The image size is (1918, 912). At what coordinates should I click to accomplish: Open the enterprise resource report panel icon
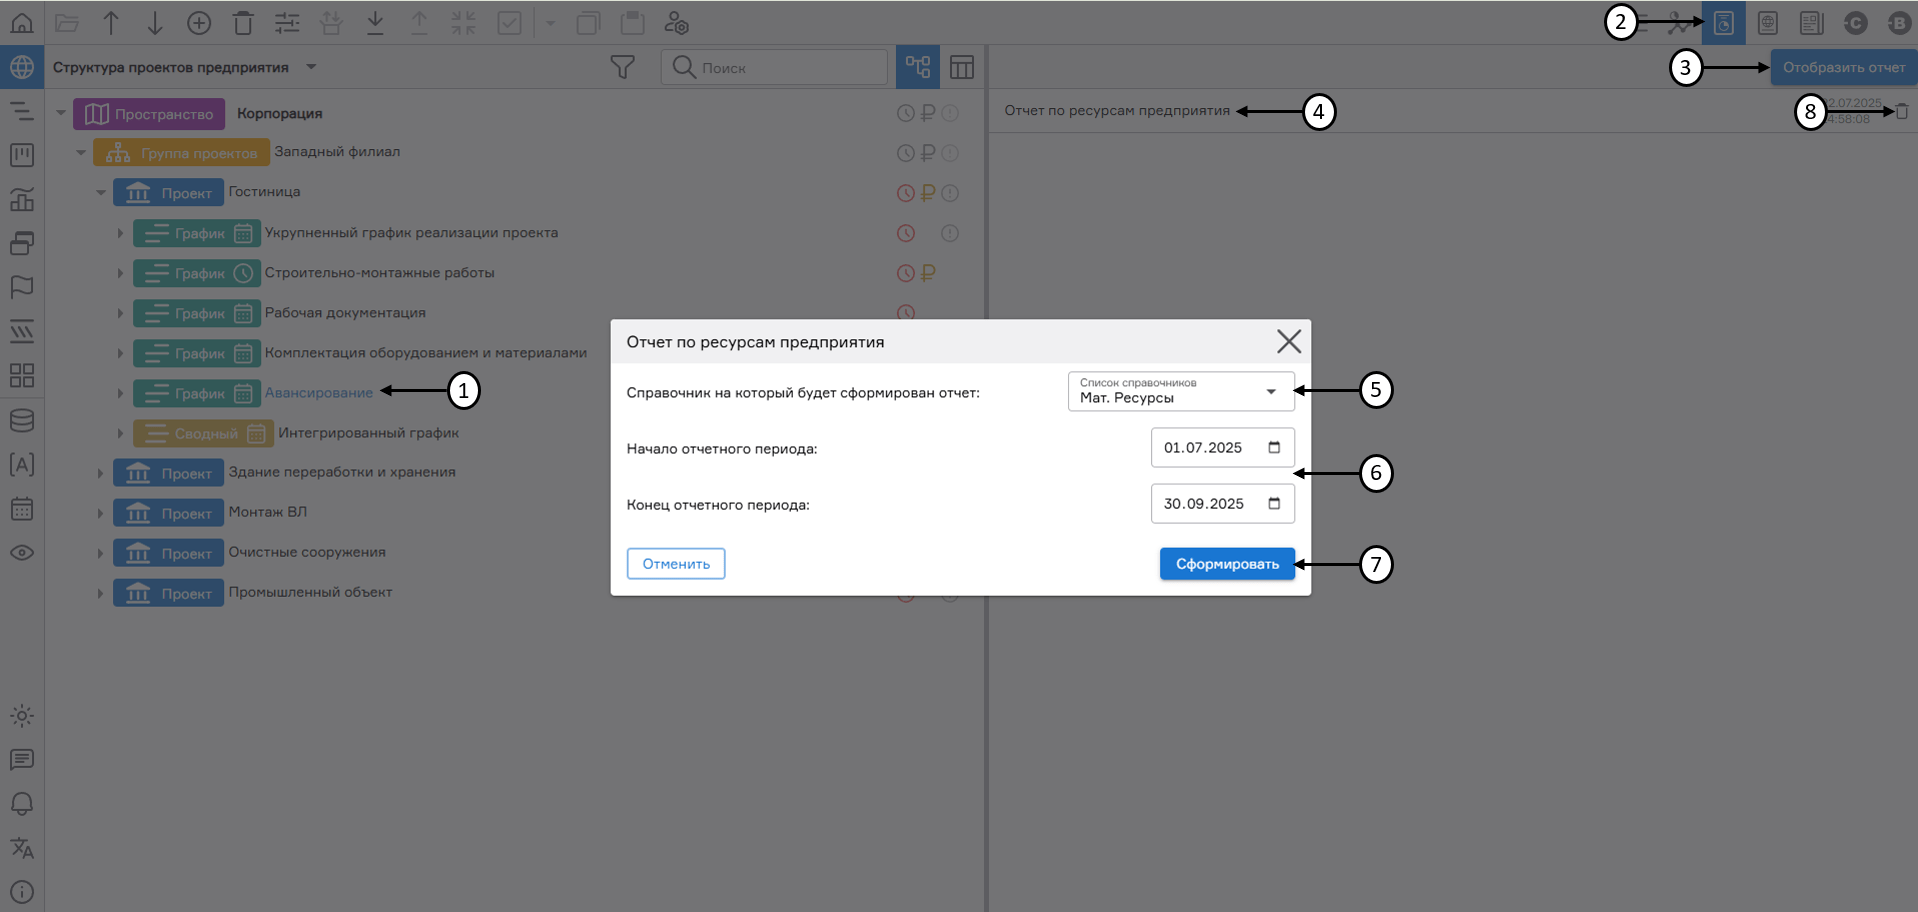pyautogui.click(x=1723, y=23)
